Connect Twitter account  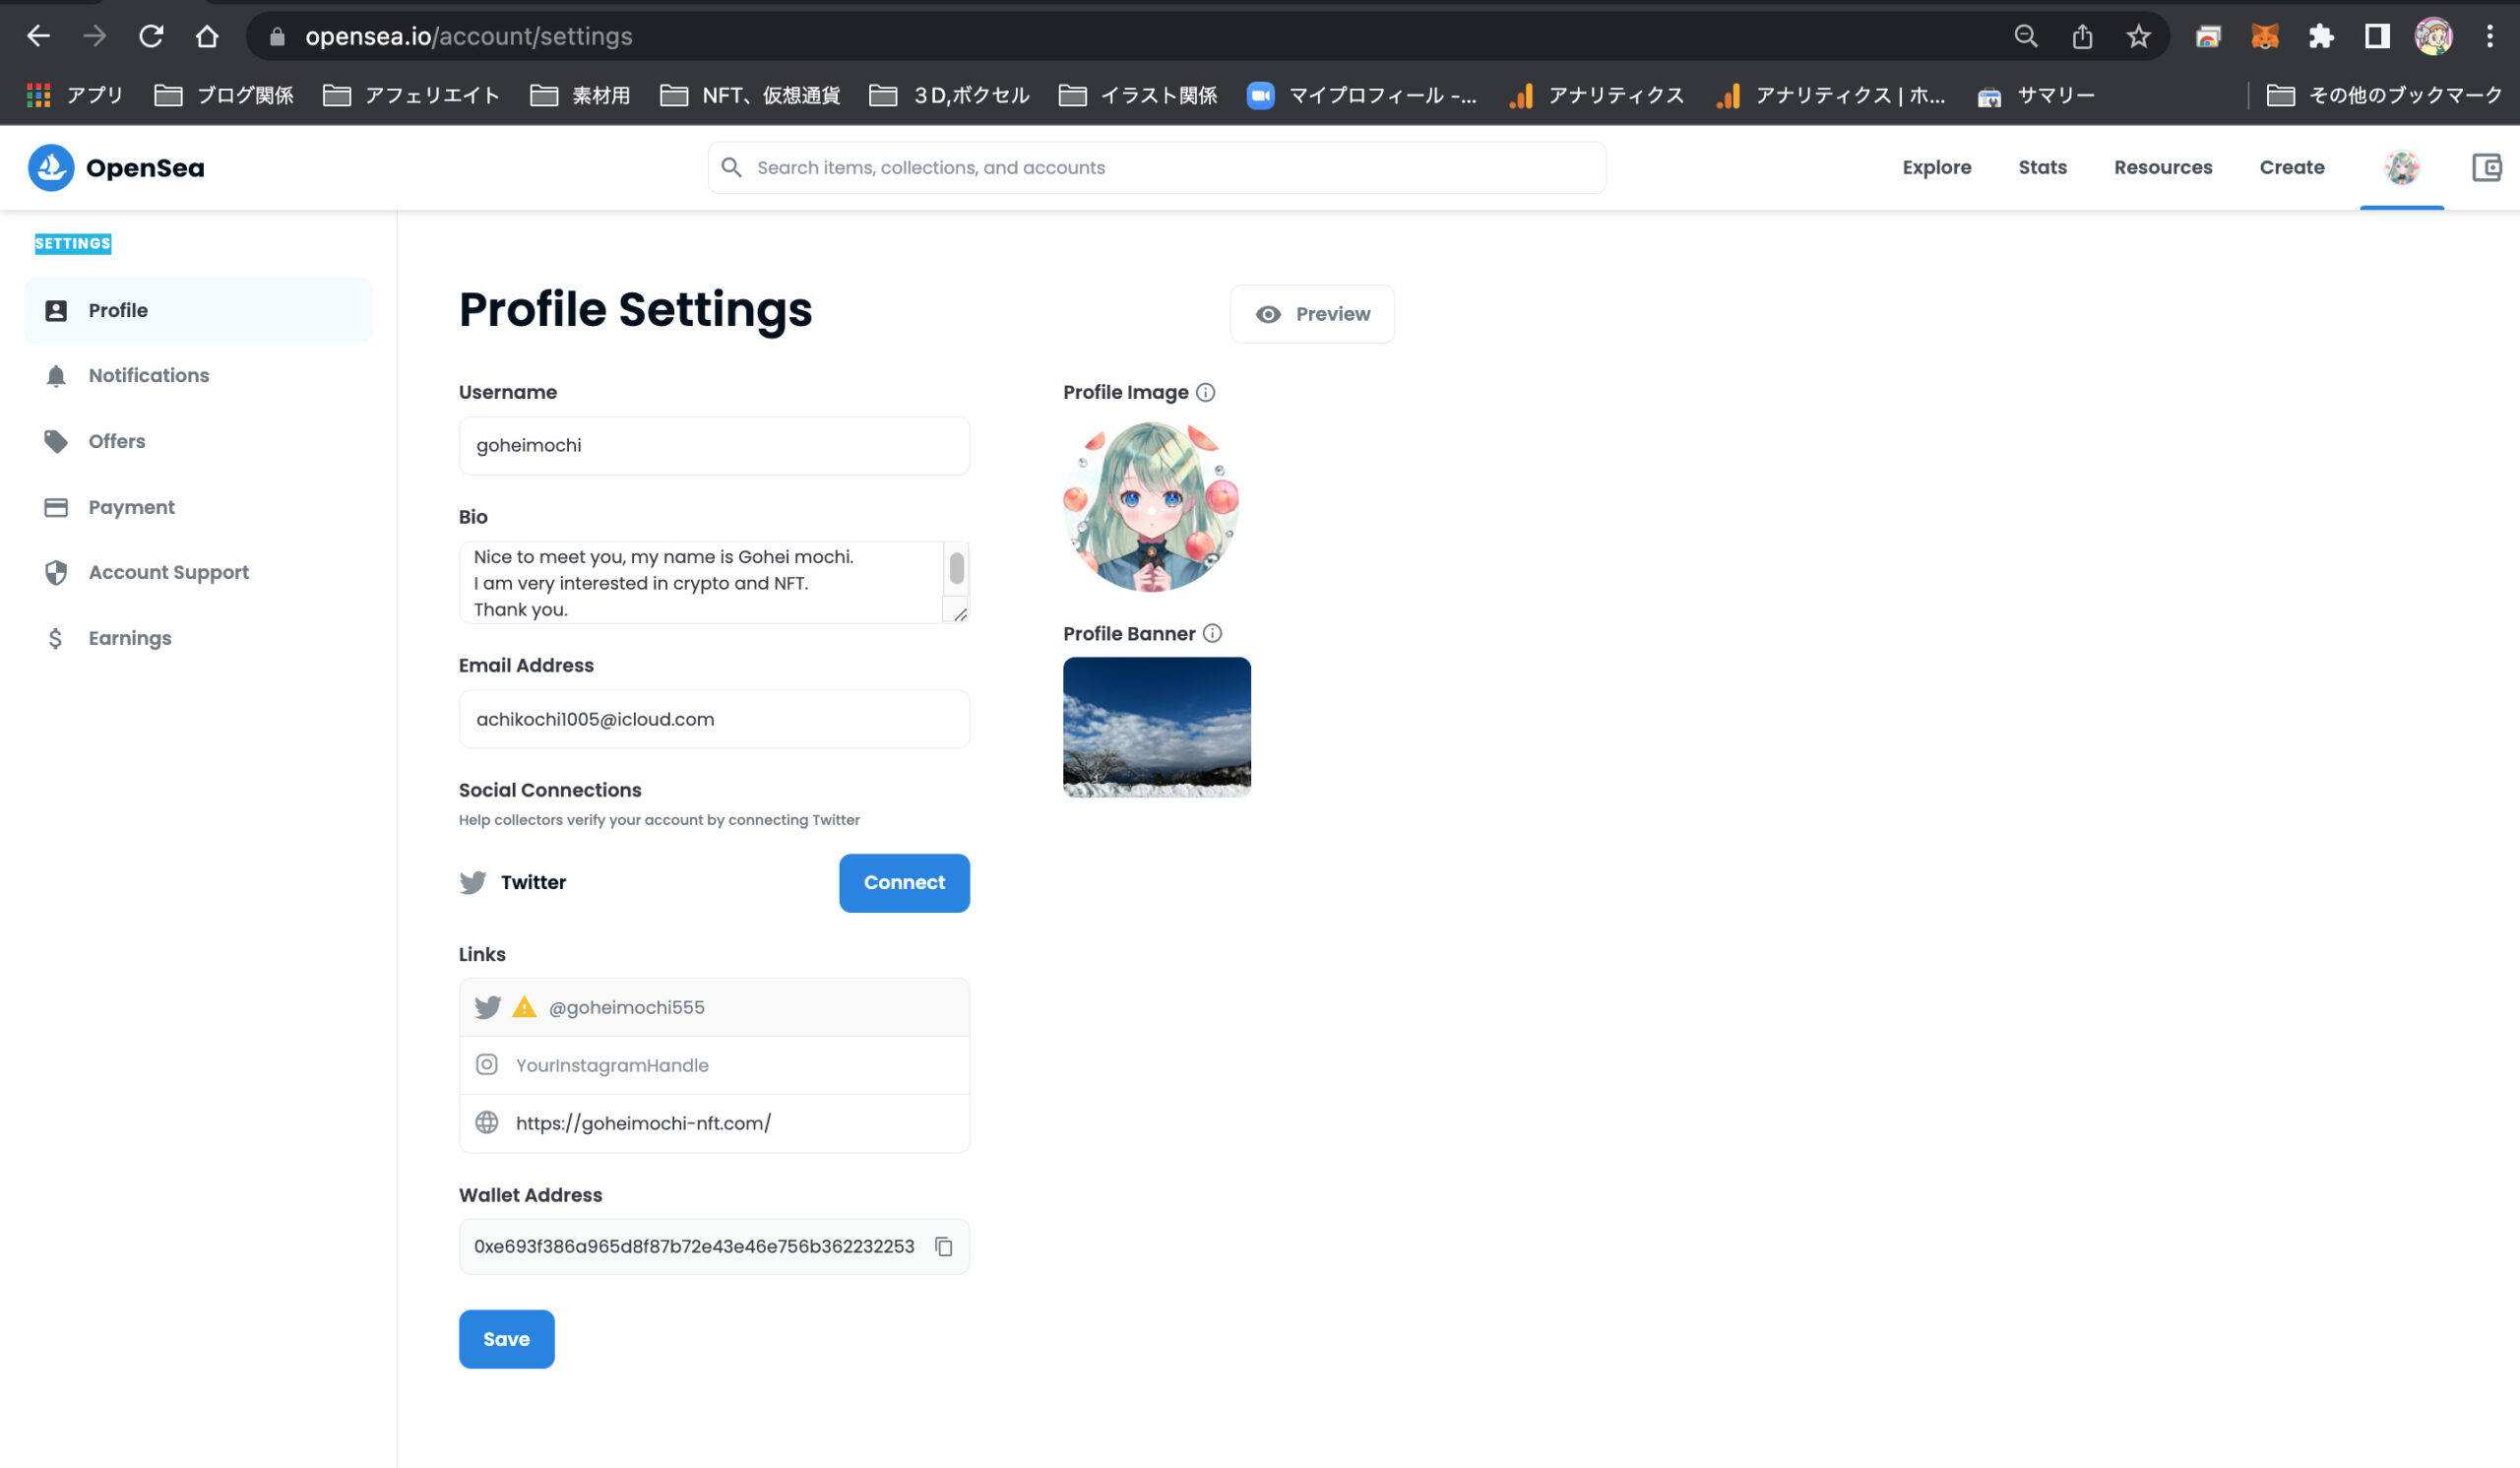pos(904,883)
